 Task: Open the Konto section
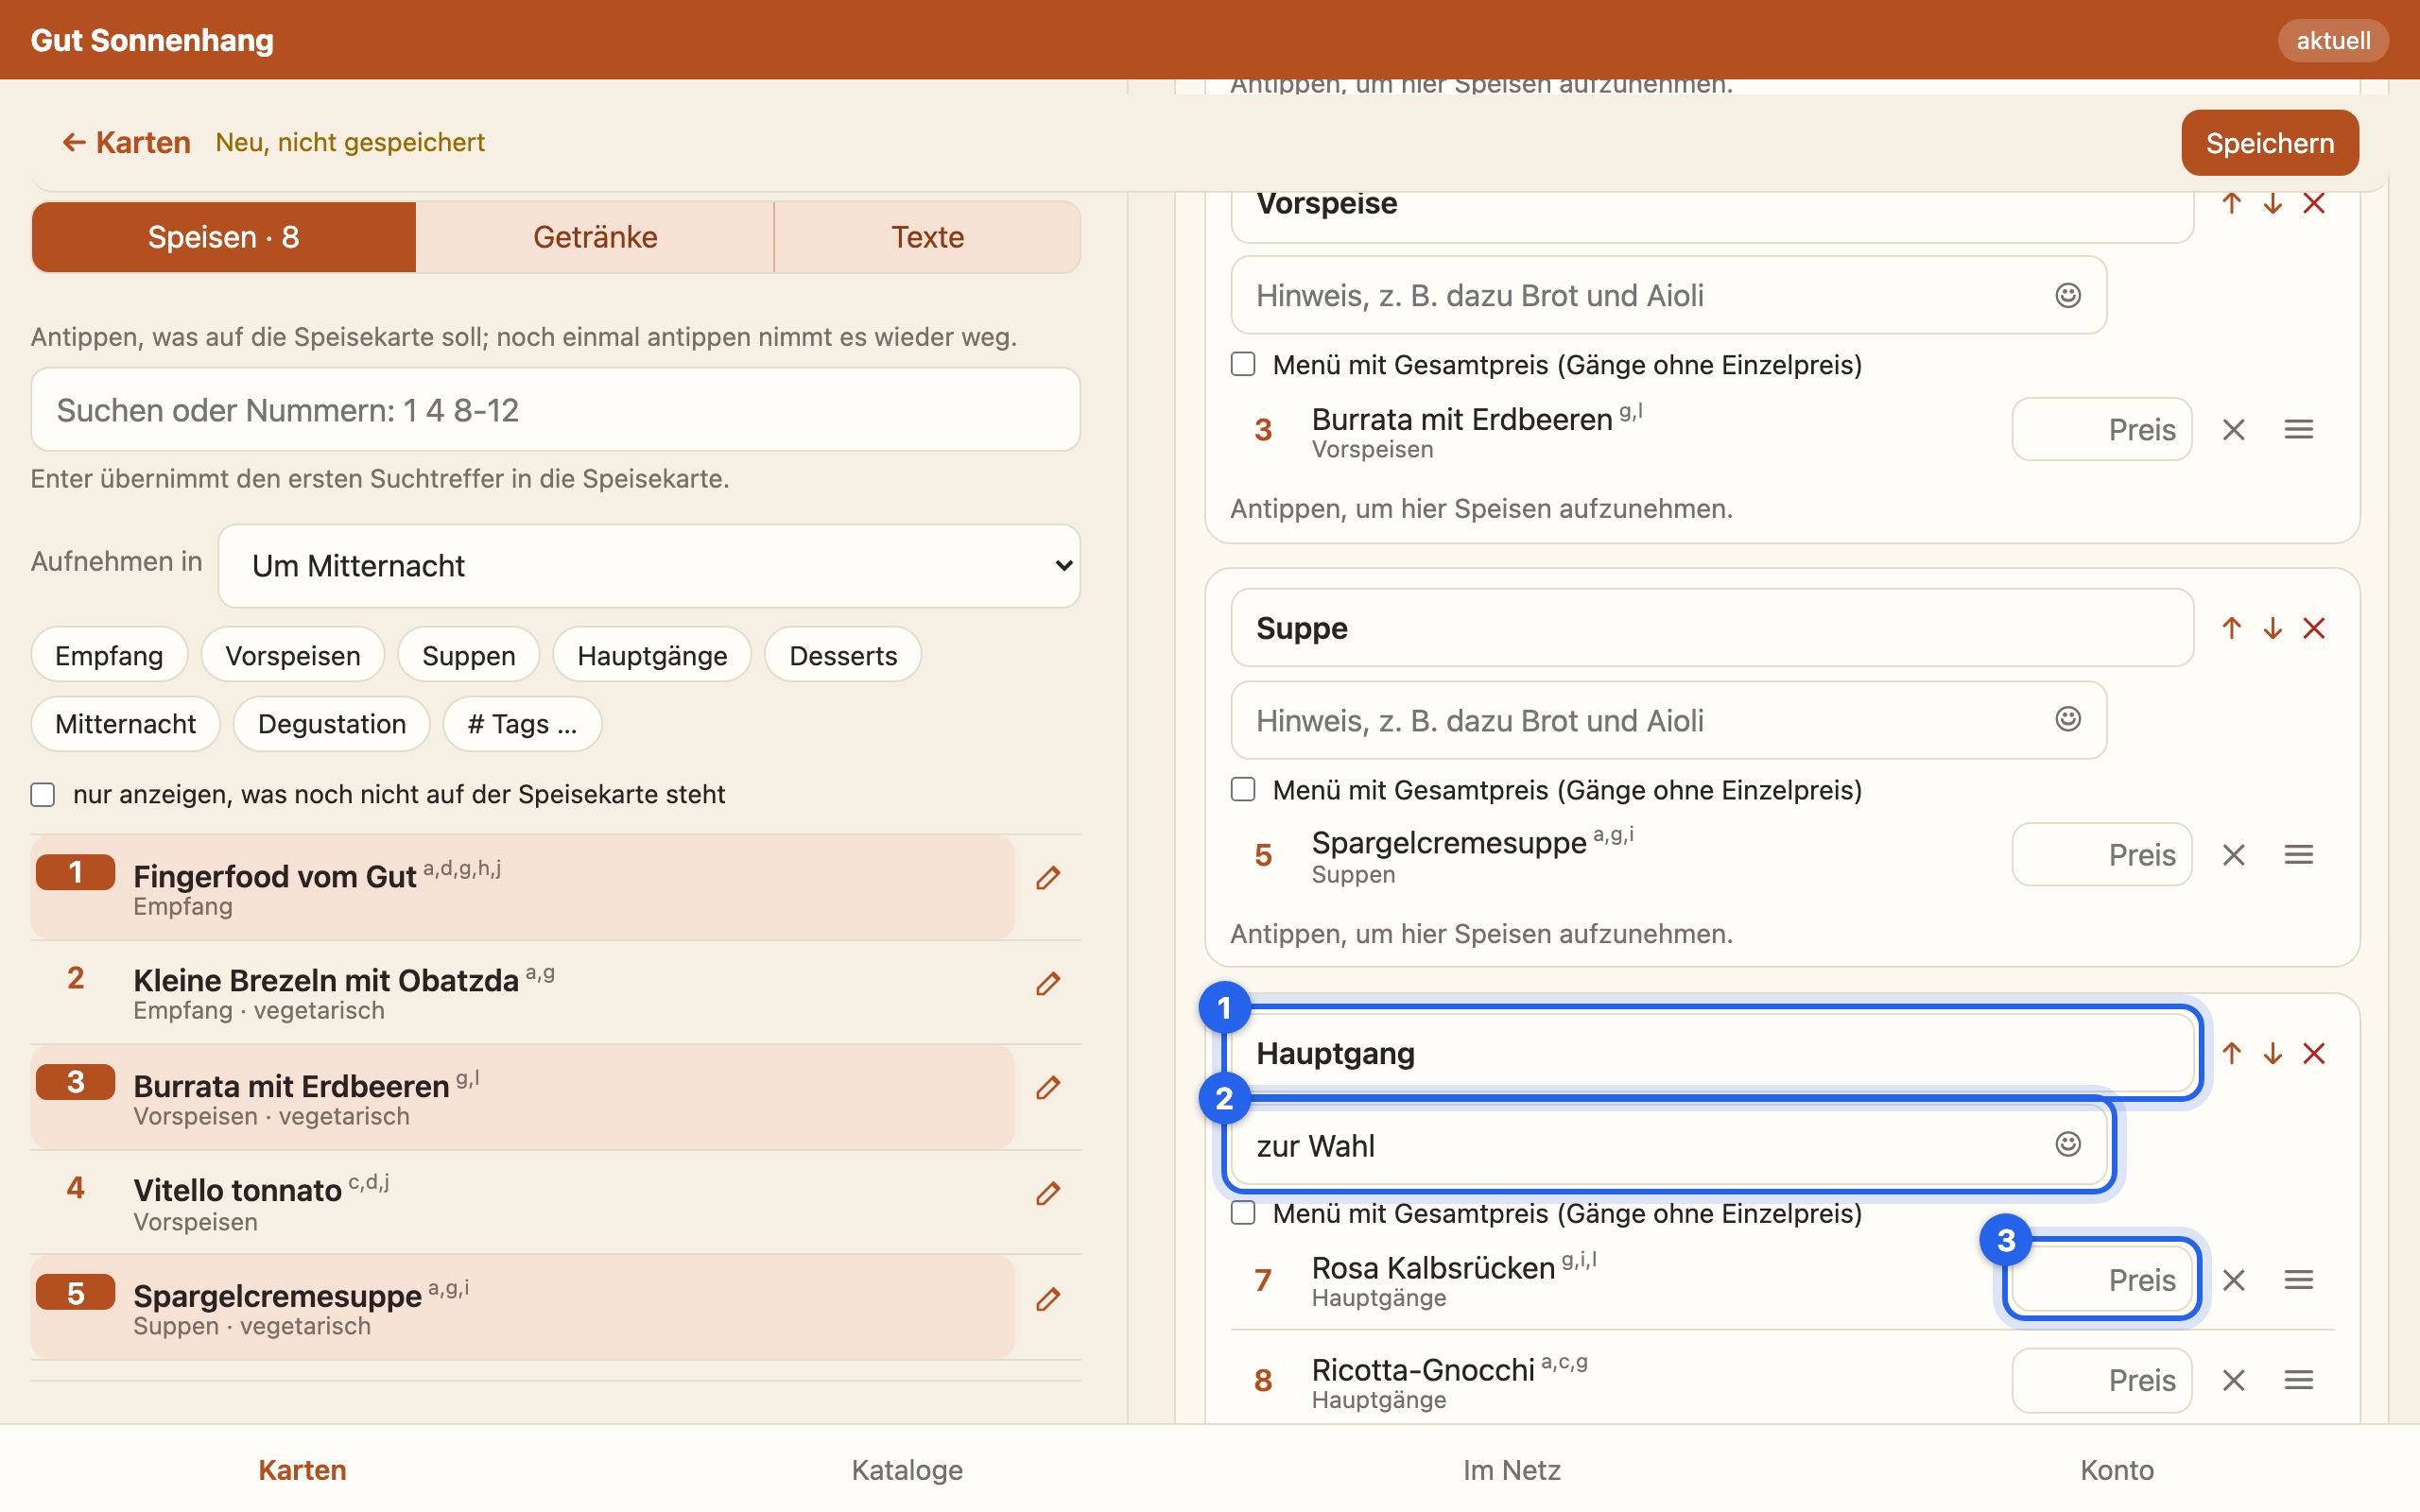[2117, 1470]
